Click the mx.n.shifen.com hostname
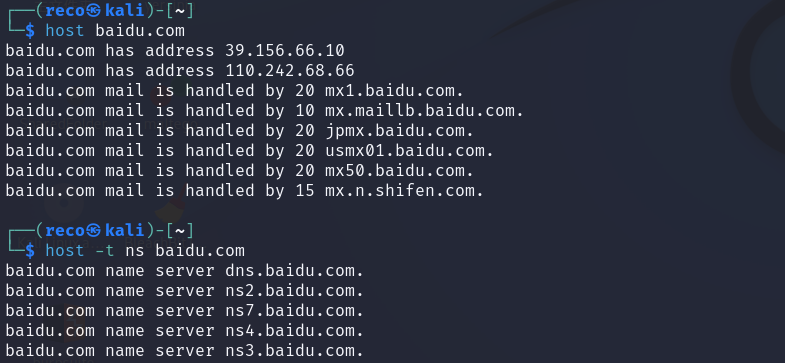The width and height of the screenshot is (785, 363). click(x=405, y=191)
